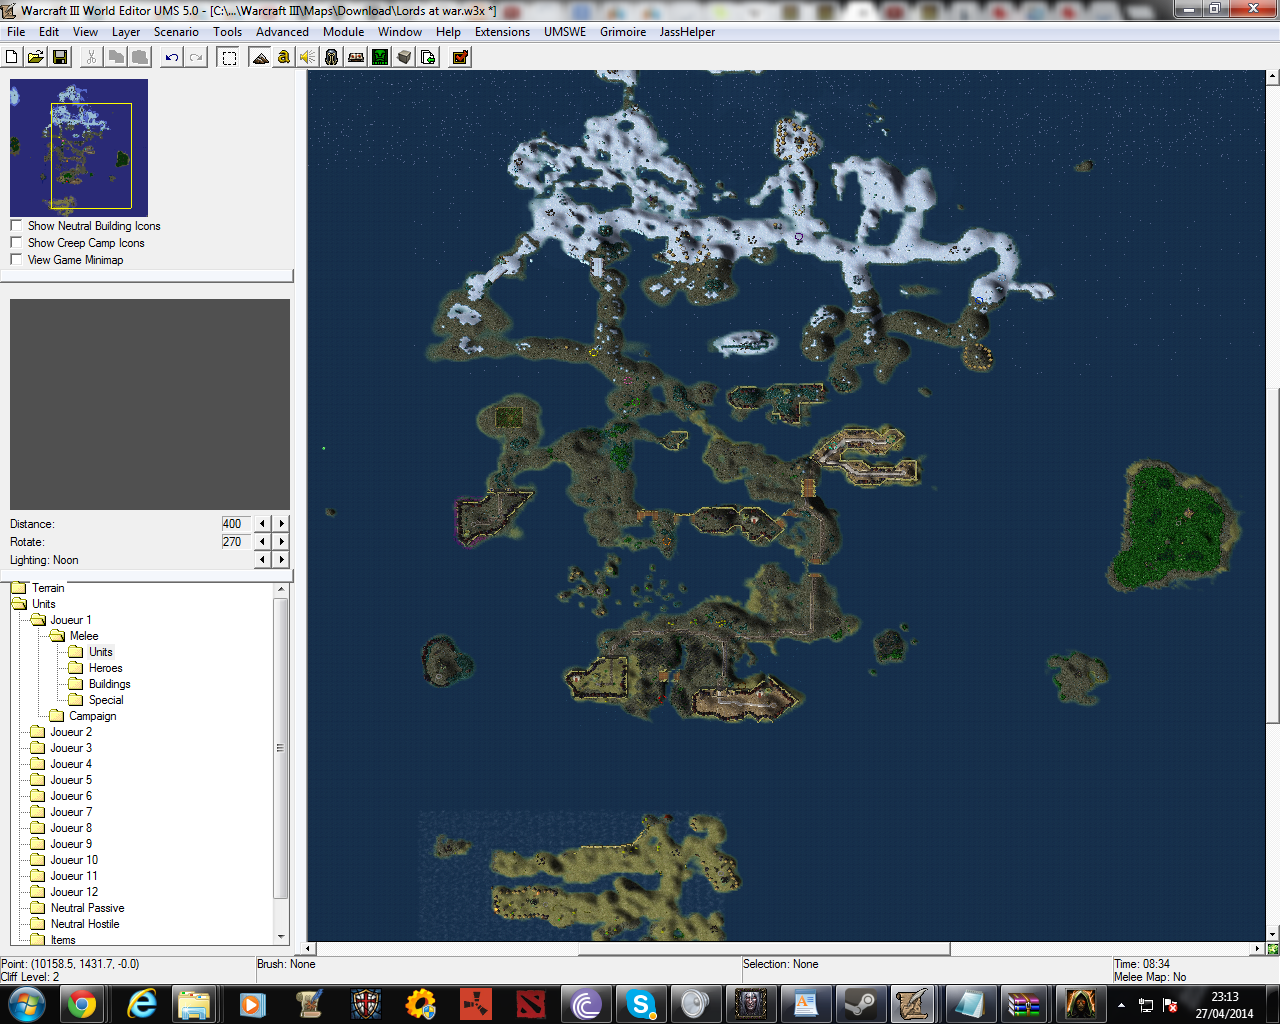Open the Scenario menu
This screenshot has height=1024, width=1280.
(x=176, y=32)
